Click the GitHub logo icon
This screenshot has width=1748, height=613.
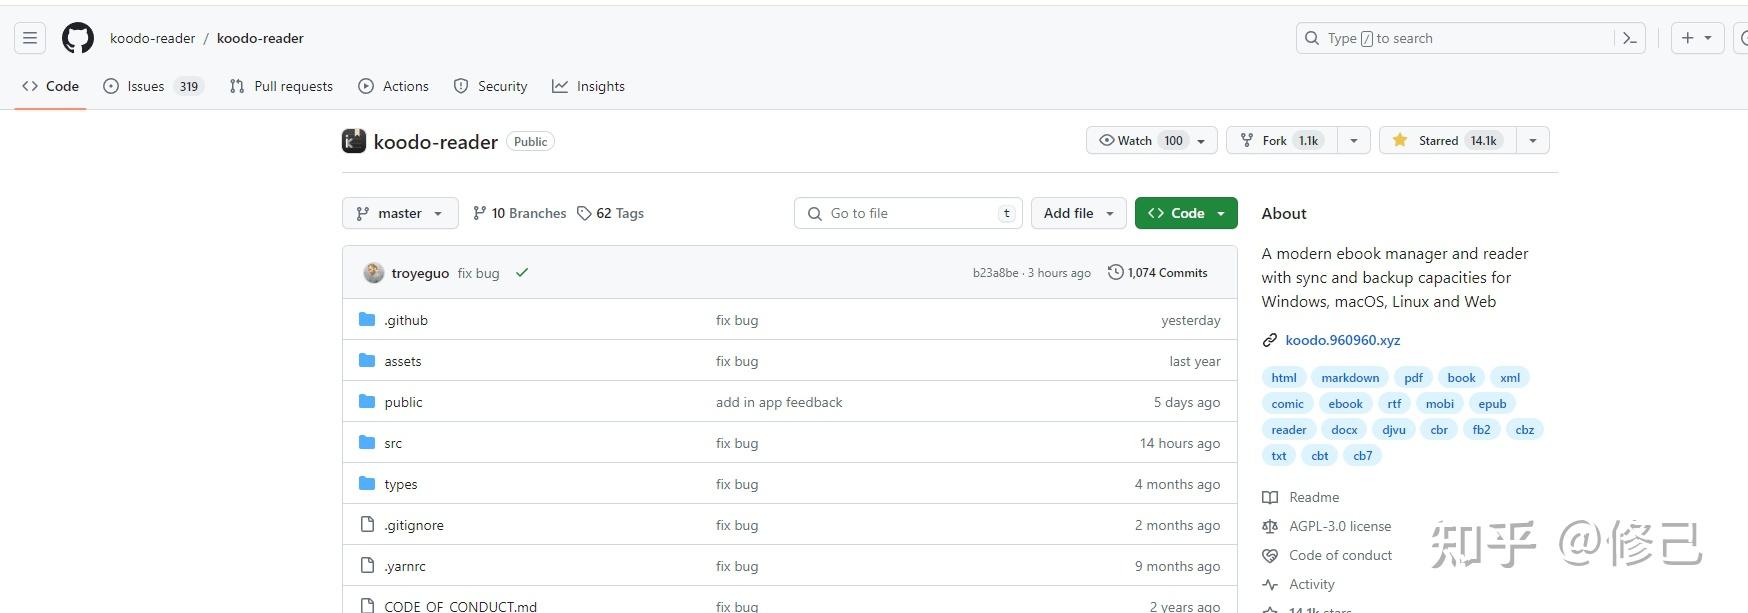(78, 38)
